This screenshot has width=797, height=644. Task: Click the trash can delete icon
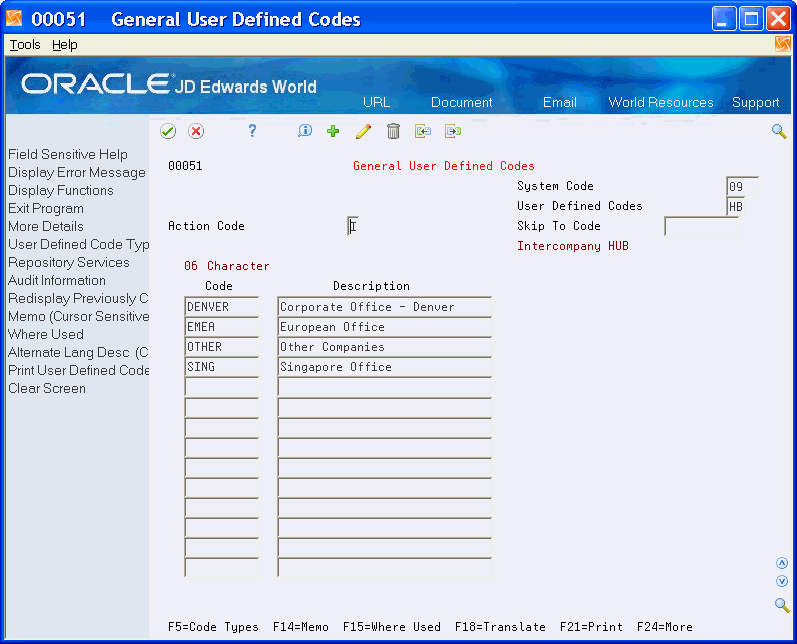point(393,131)
